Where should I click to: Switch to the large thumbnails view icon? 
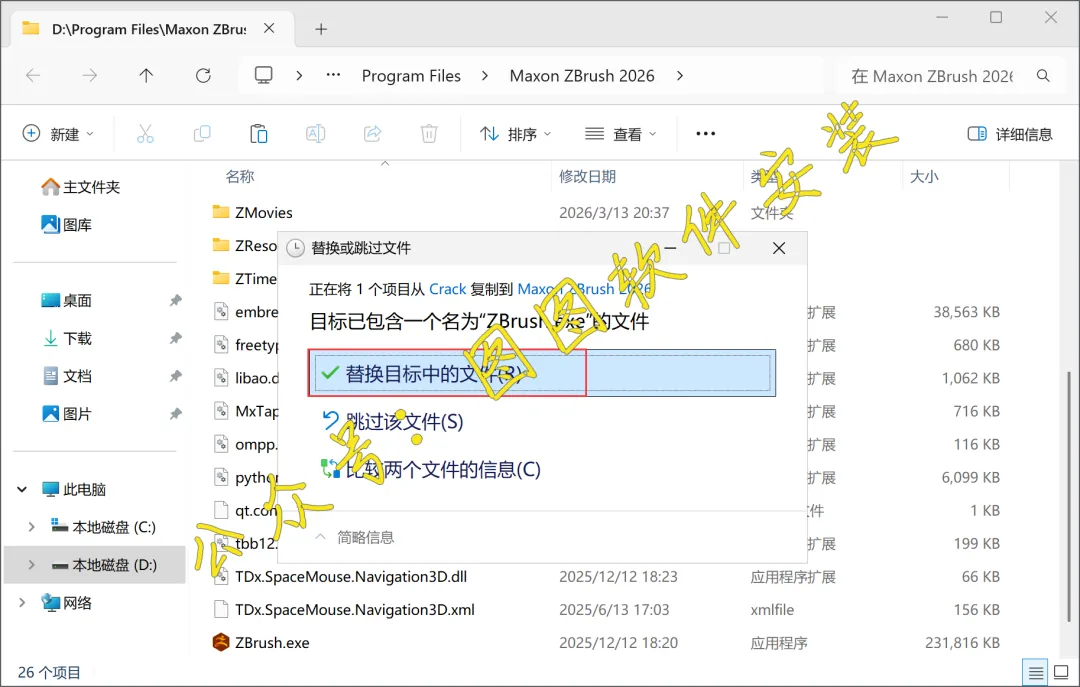[x=1061, y=672]
